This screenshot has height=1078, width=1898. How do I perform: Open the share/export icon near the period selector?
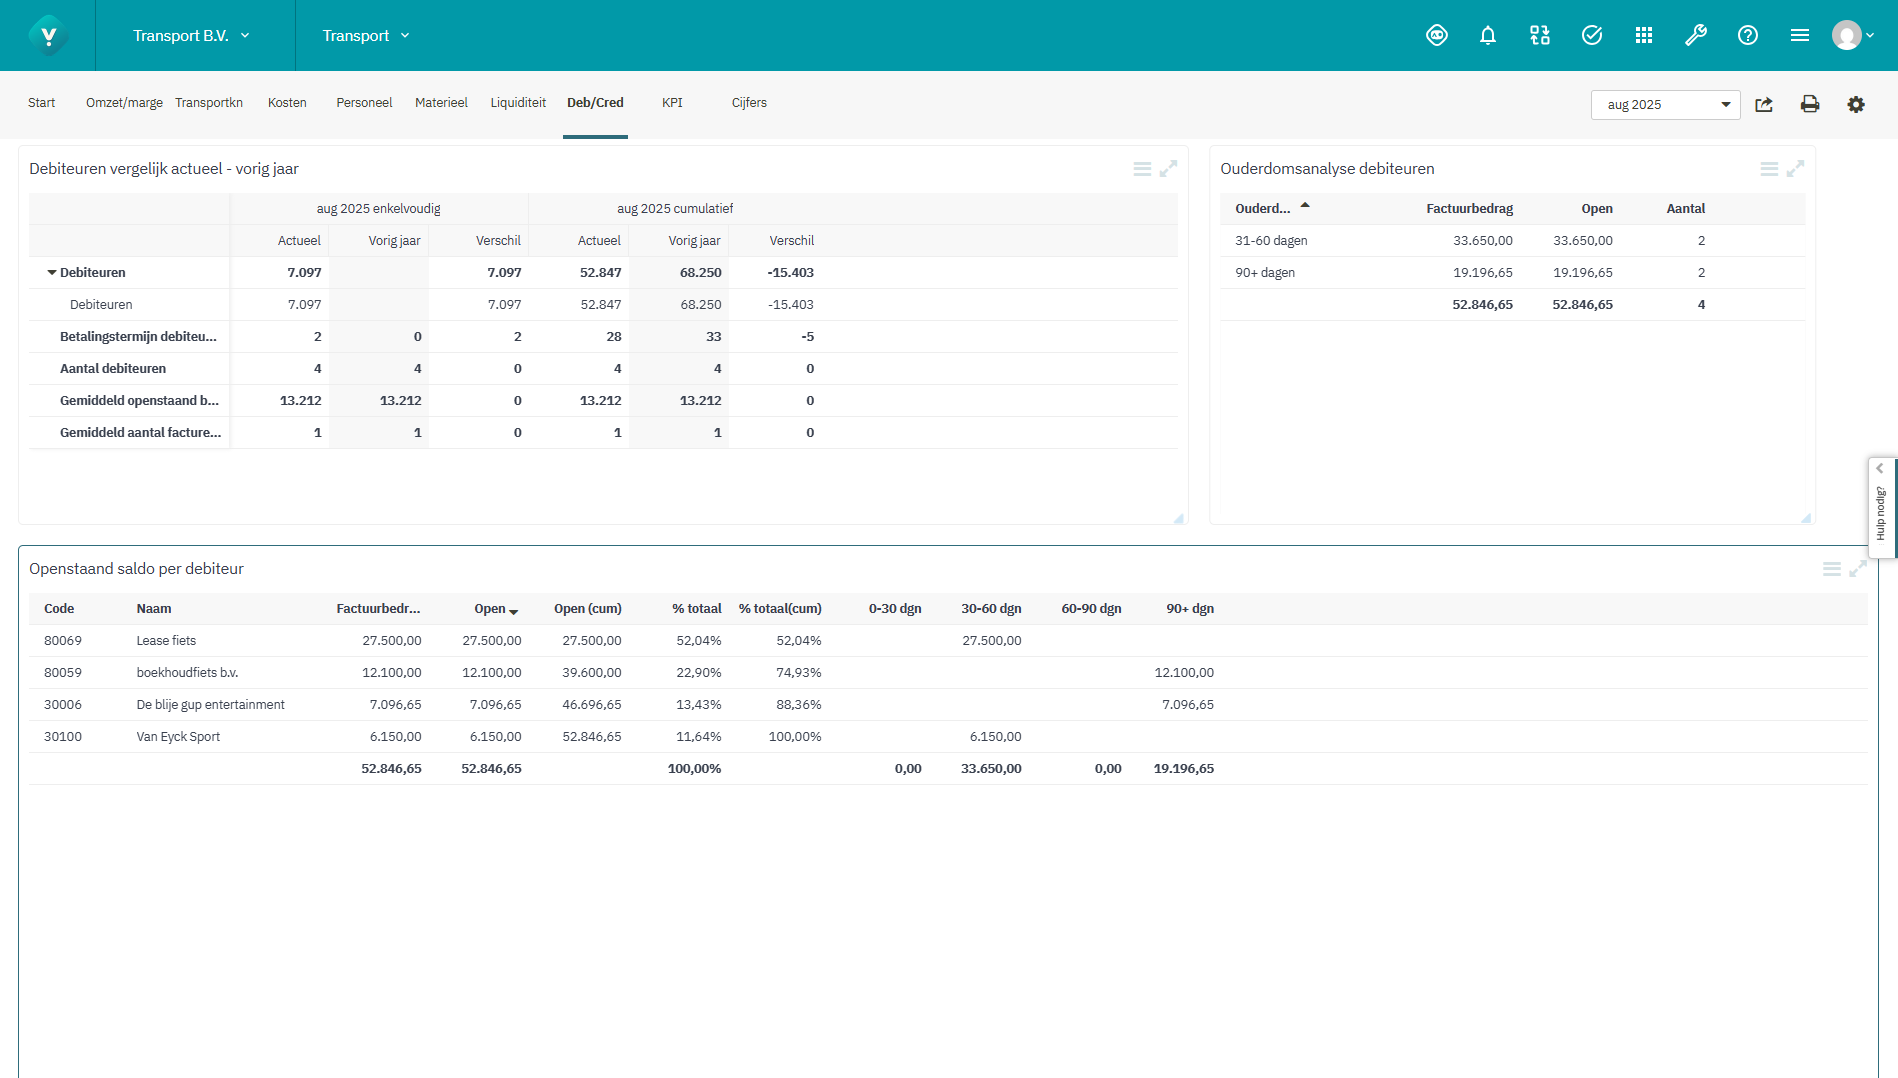tap(1764, 104)
